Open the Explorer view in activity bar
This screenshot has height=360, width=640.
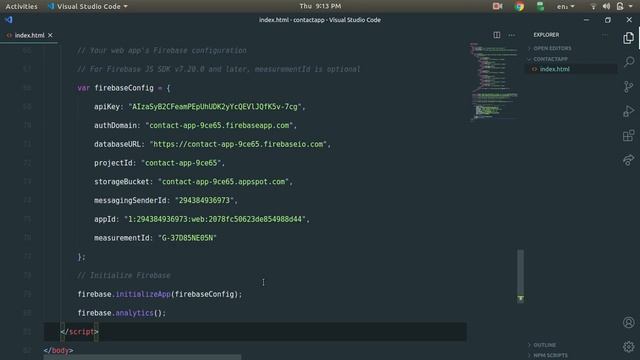pyautogui.click(x=629, y=38)
